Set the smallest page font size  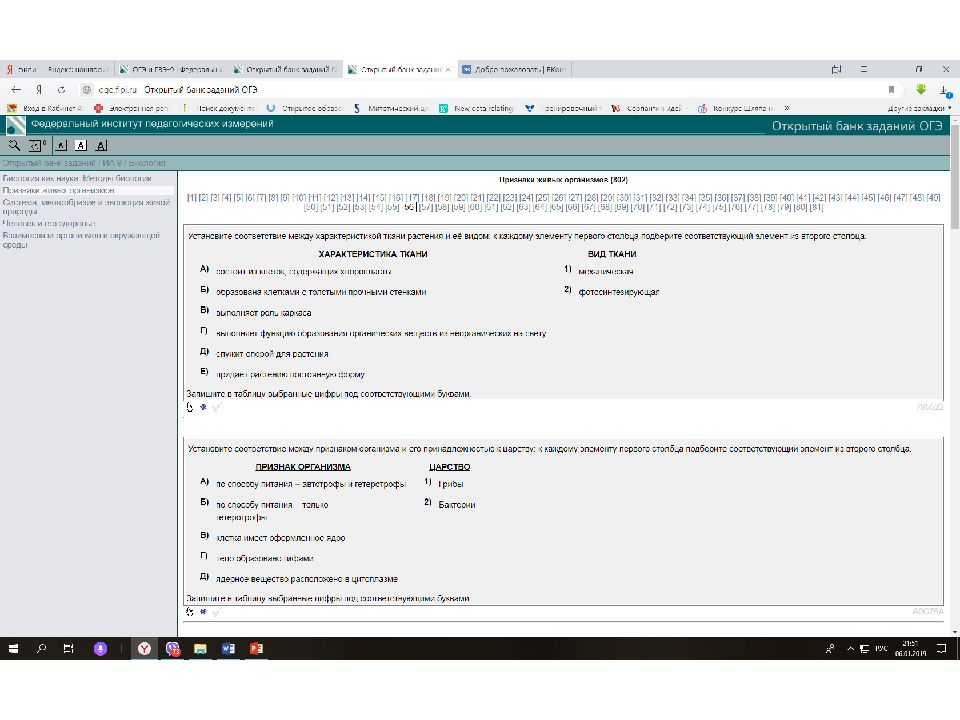point(61,145)
